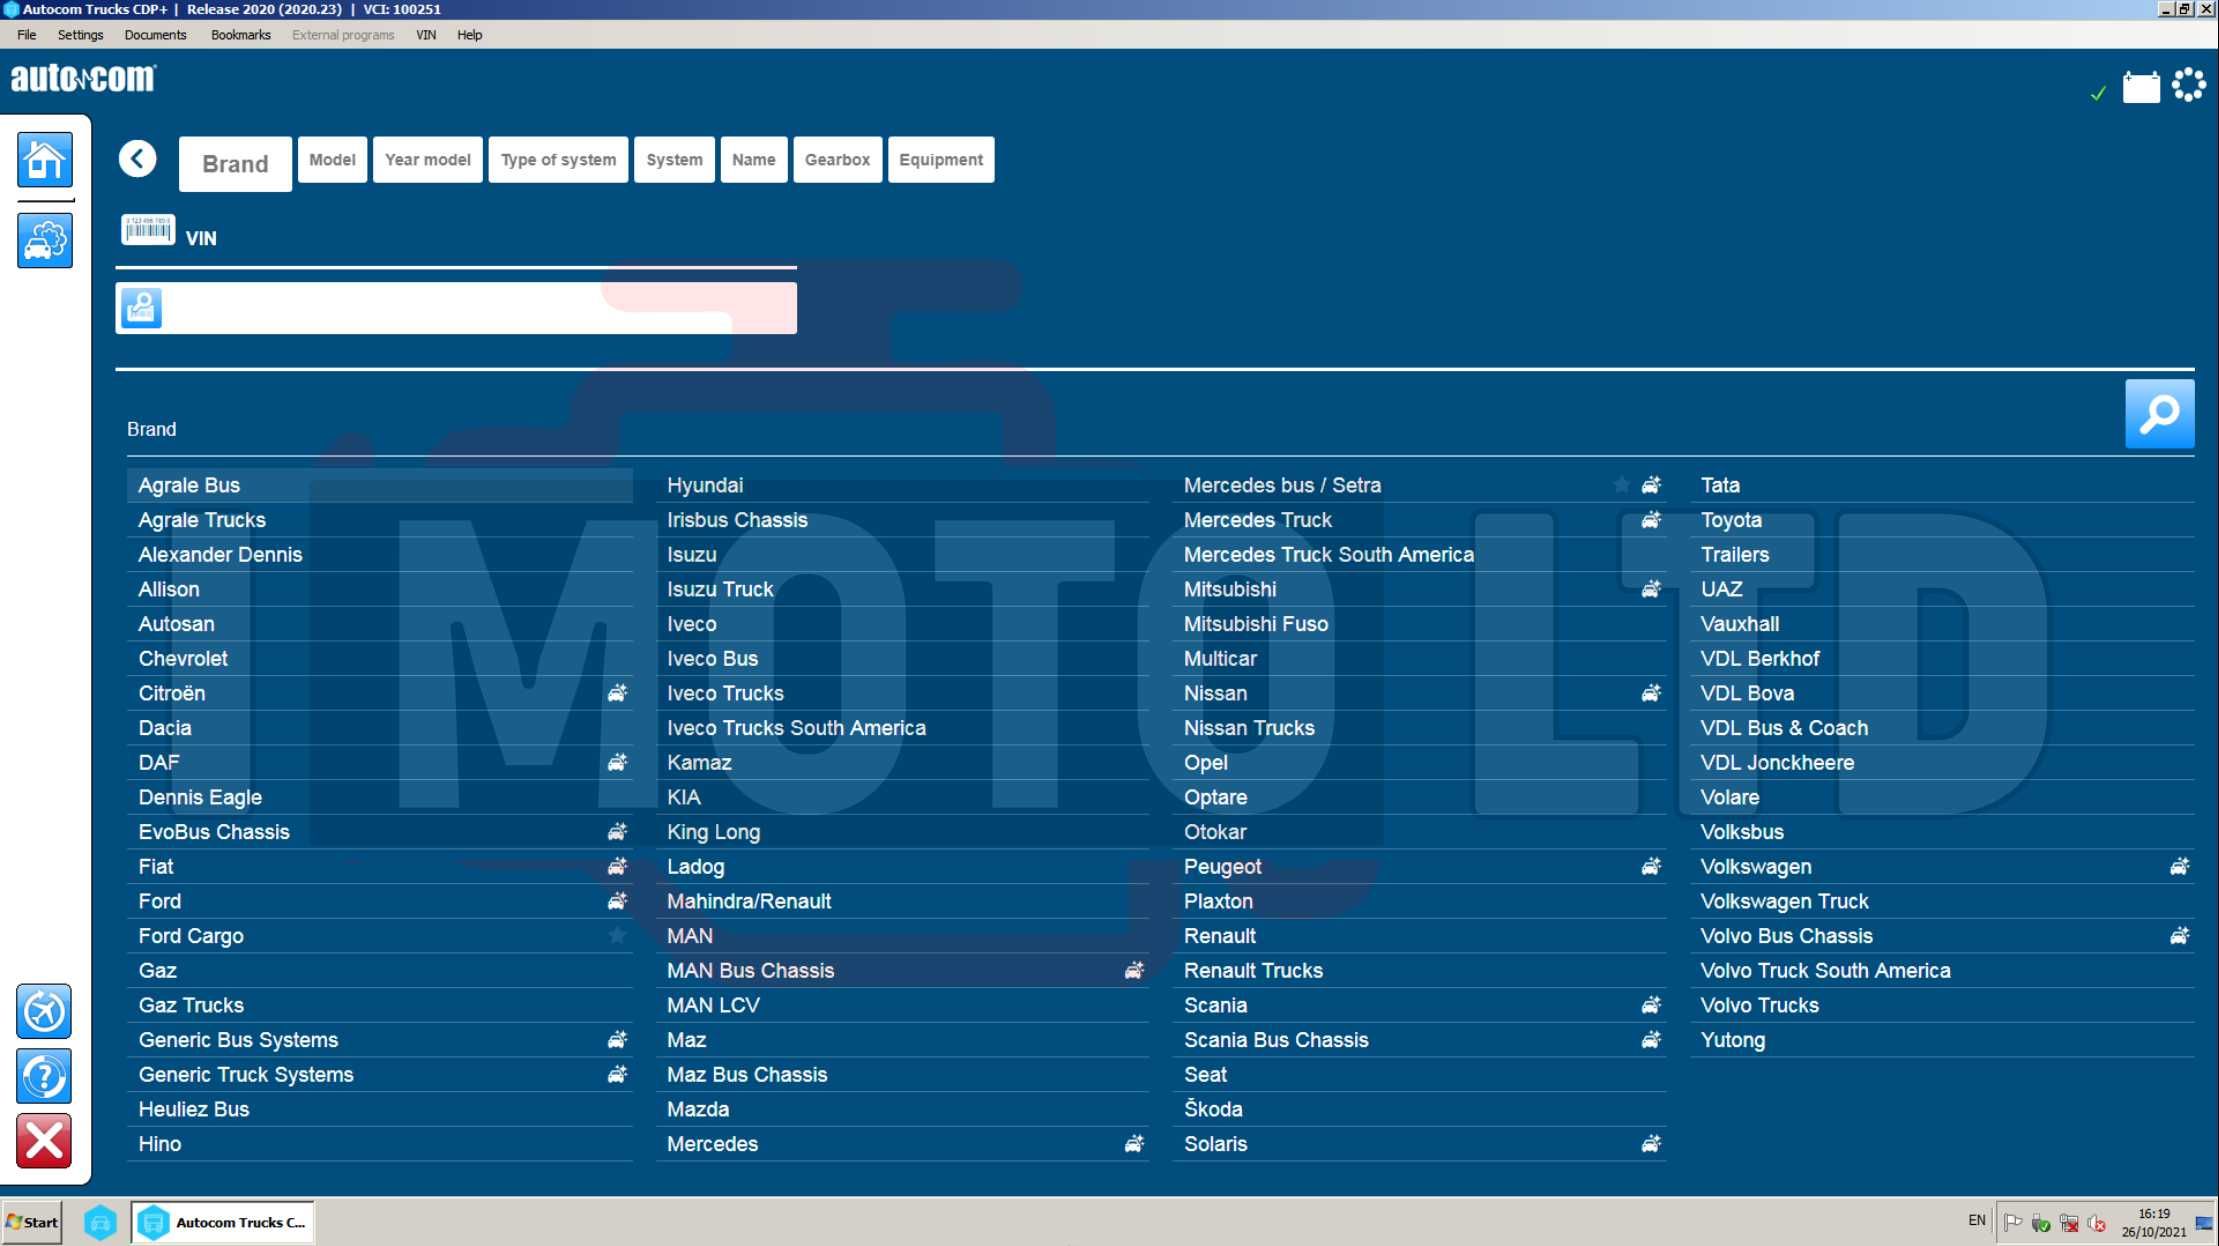Image resolution: width=2219 pixels, height=1246 pixels.
Task: Click the blue car taskbar quick-launch icon
Action: pyautogui.click(x=100, y=1222)
